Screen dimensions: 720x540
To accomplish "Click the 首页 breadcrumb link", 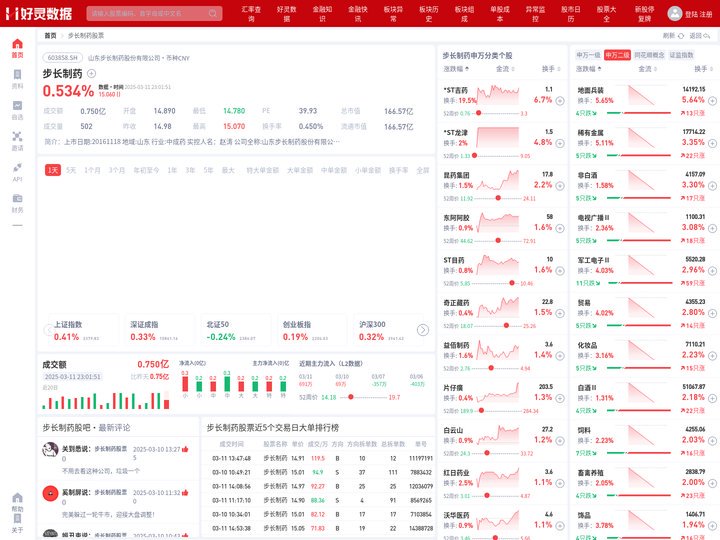I will click(x=51, y=35).
